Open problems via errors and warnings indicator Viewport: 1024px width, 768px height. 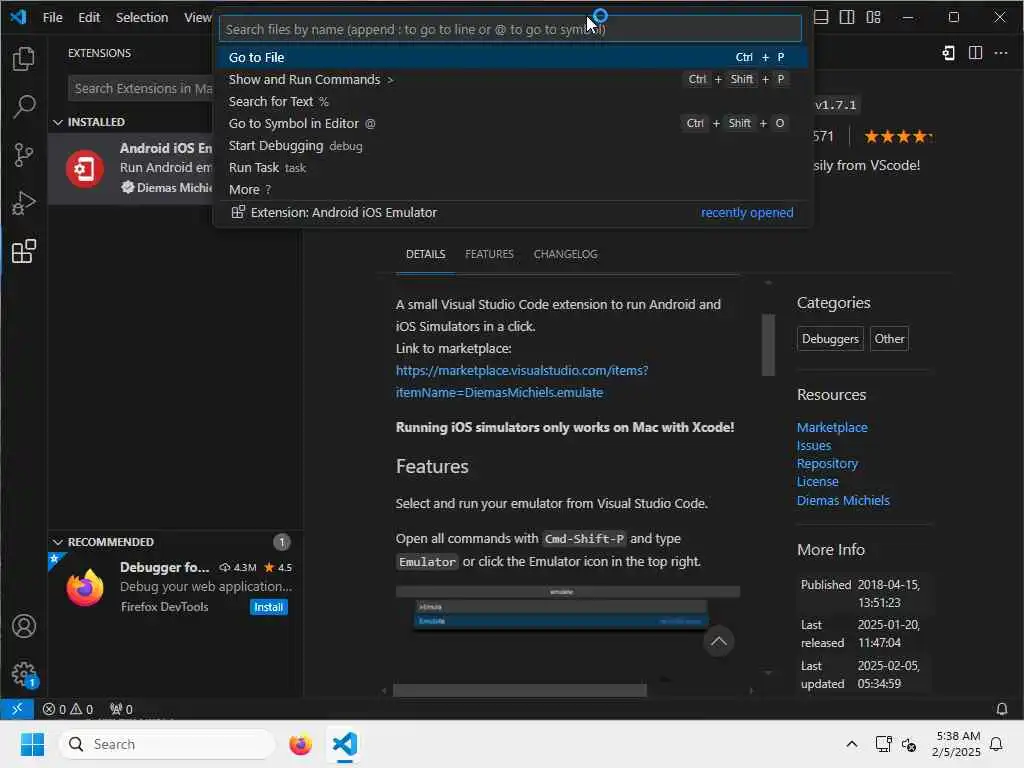[x=67, y=709]
